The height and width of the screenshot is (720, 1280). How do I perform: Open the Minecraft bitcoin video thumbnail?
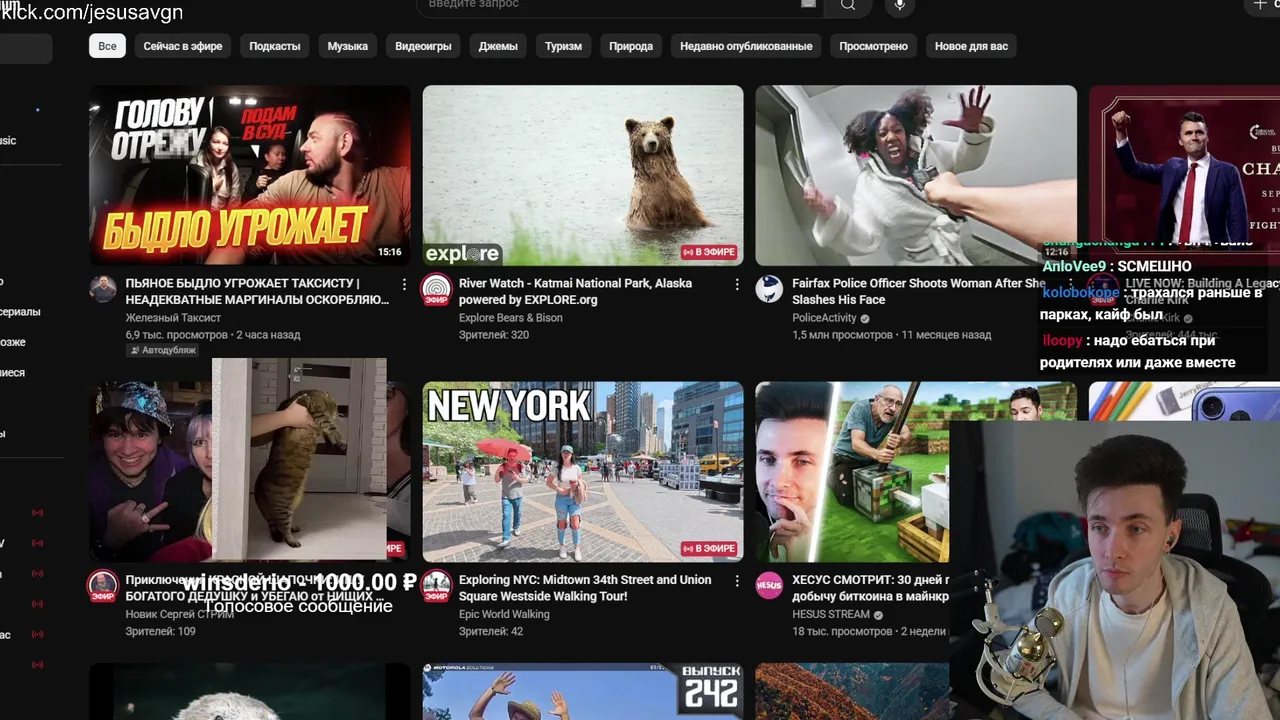click(x=852, y=471)
